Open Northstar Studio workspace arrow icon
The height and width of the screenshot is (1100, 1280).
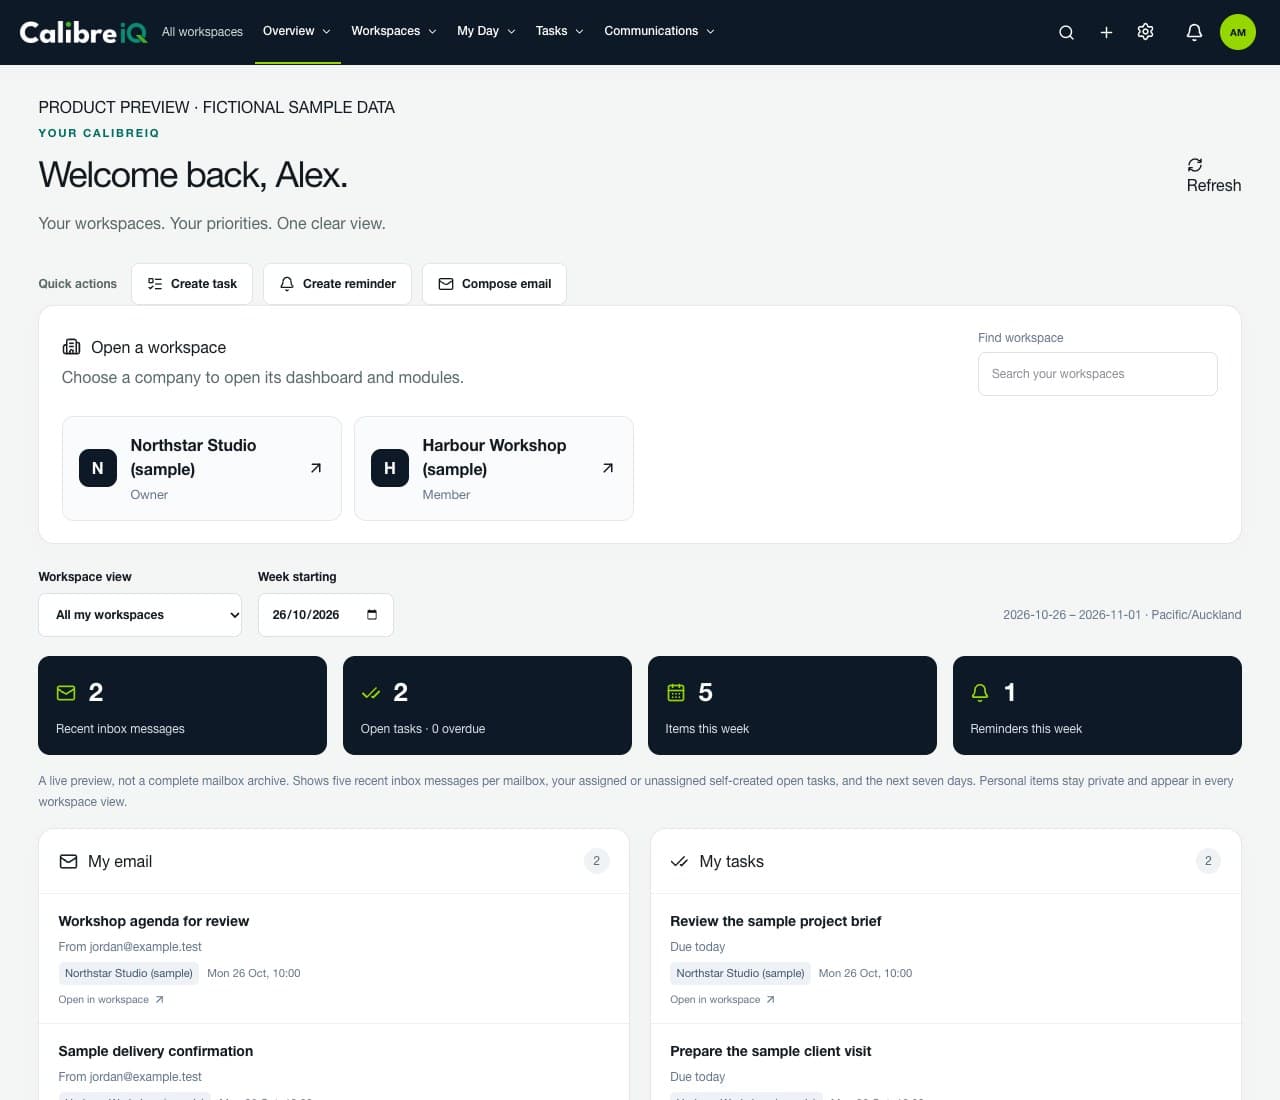(316, 468)
